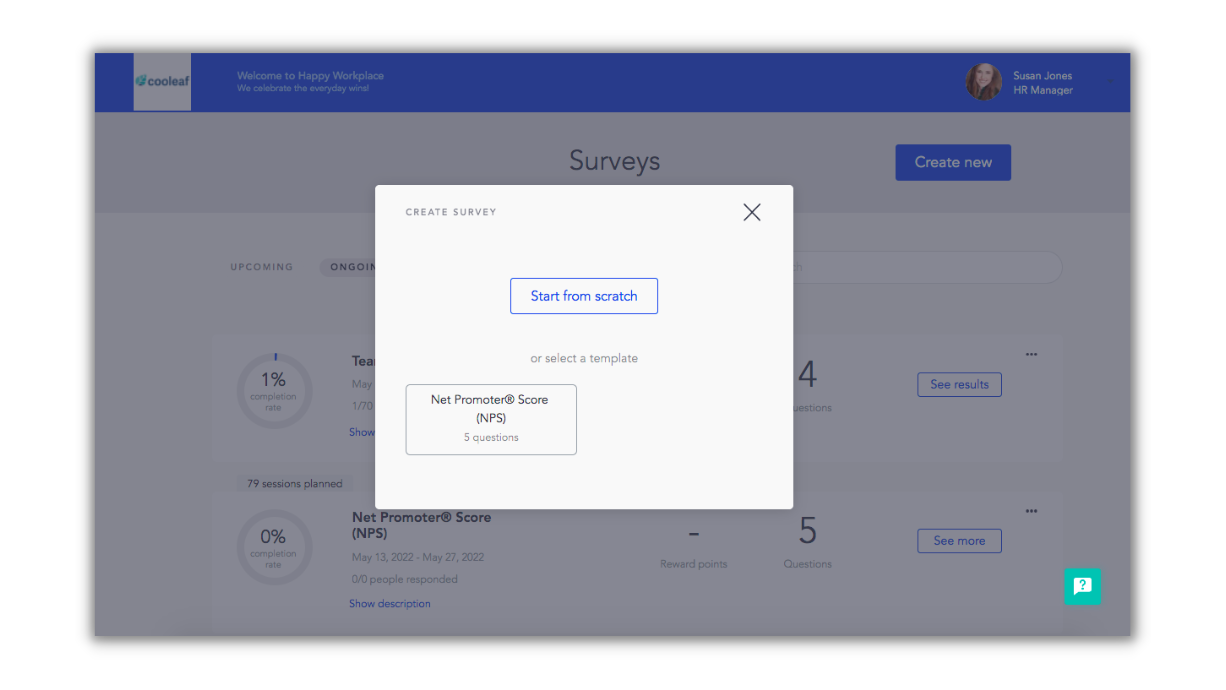
Task: Click See more for the NPS survey
Action: [x=959, y=540]
